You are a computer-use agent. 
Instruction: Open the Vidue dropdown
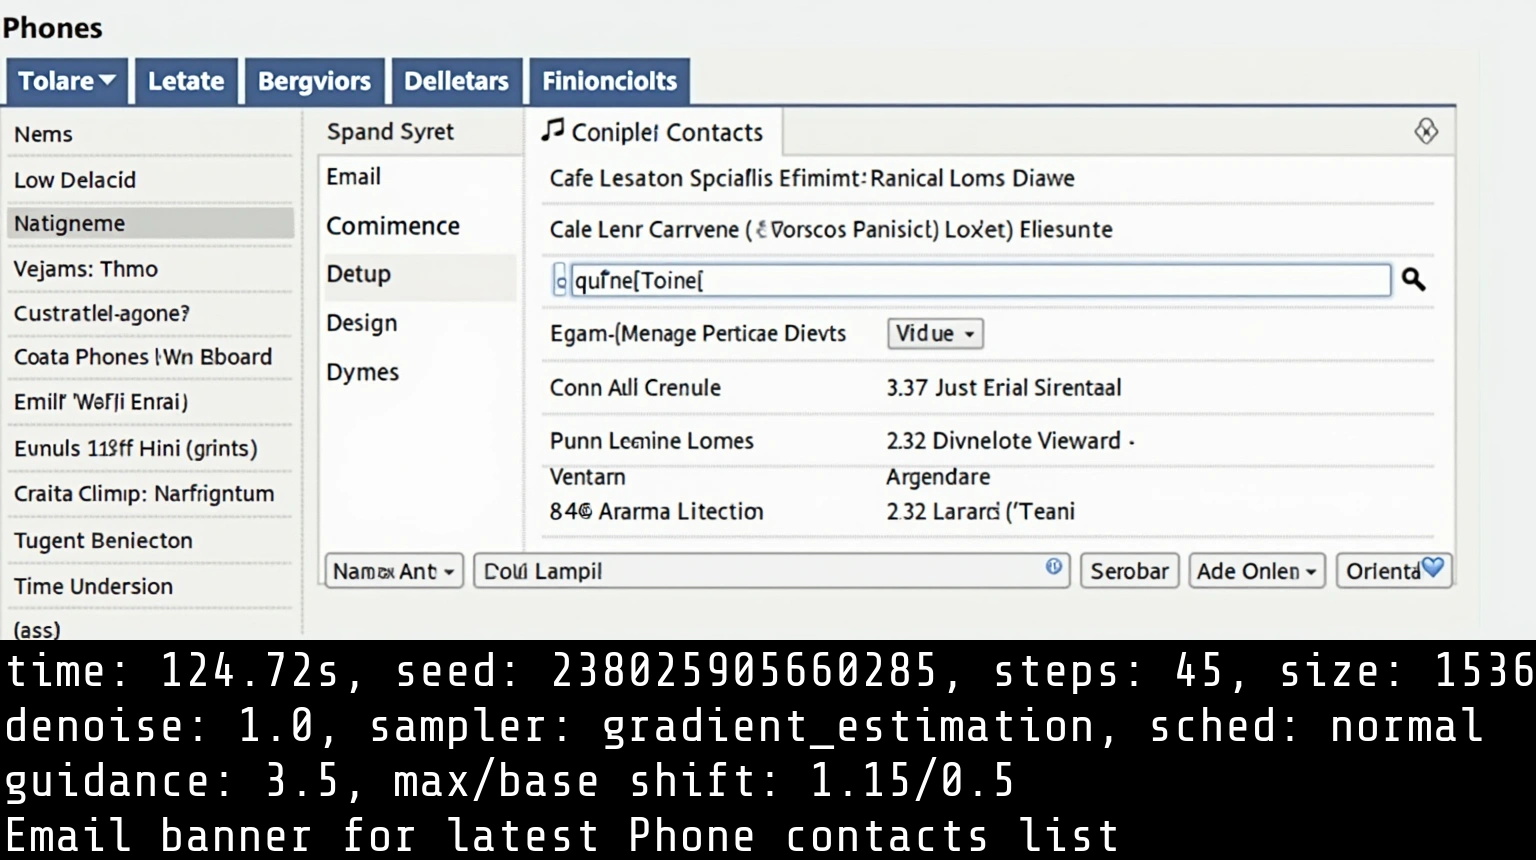pyautogui.click(x=934, y=334)
